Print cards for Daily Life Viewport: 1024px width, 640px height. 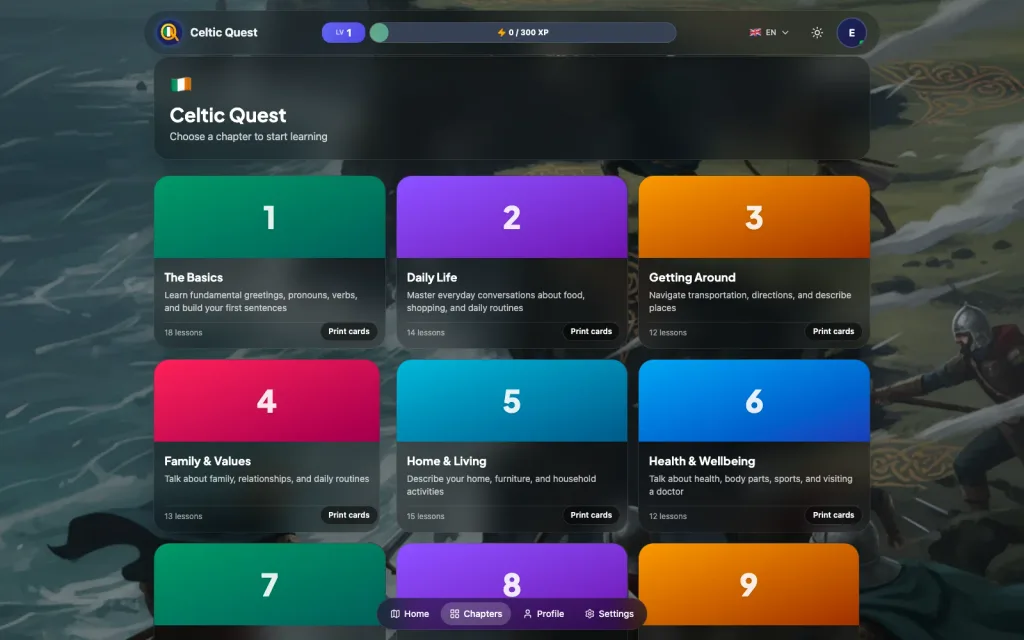click(591, 332)
